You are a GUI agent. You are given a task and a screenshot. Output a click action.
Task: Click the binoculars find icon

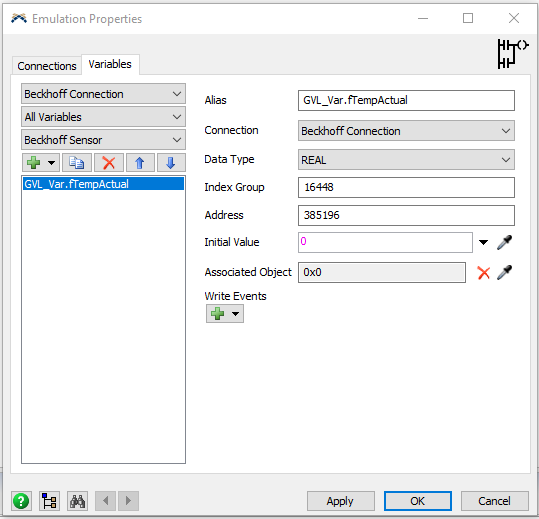[x=77, y=501]
